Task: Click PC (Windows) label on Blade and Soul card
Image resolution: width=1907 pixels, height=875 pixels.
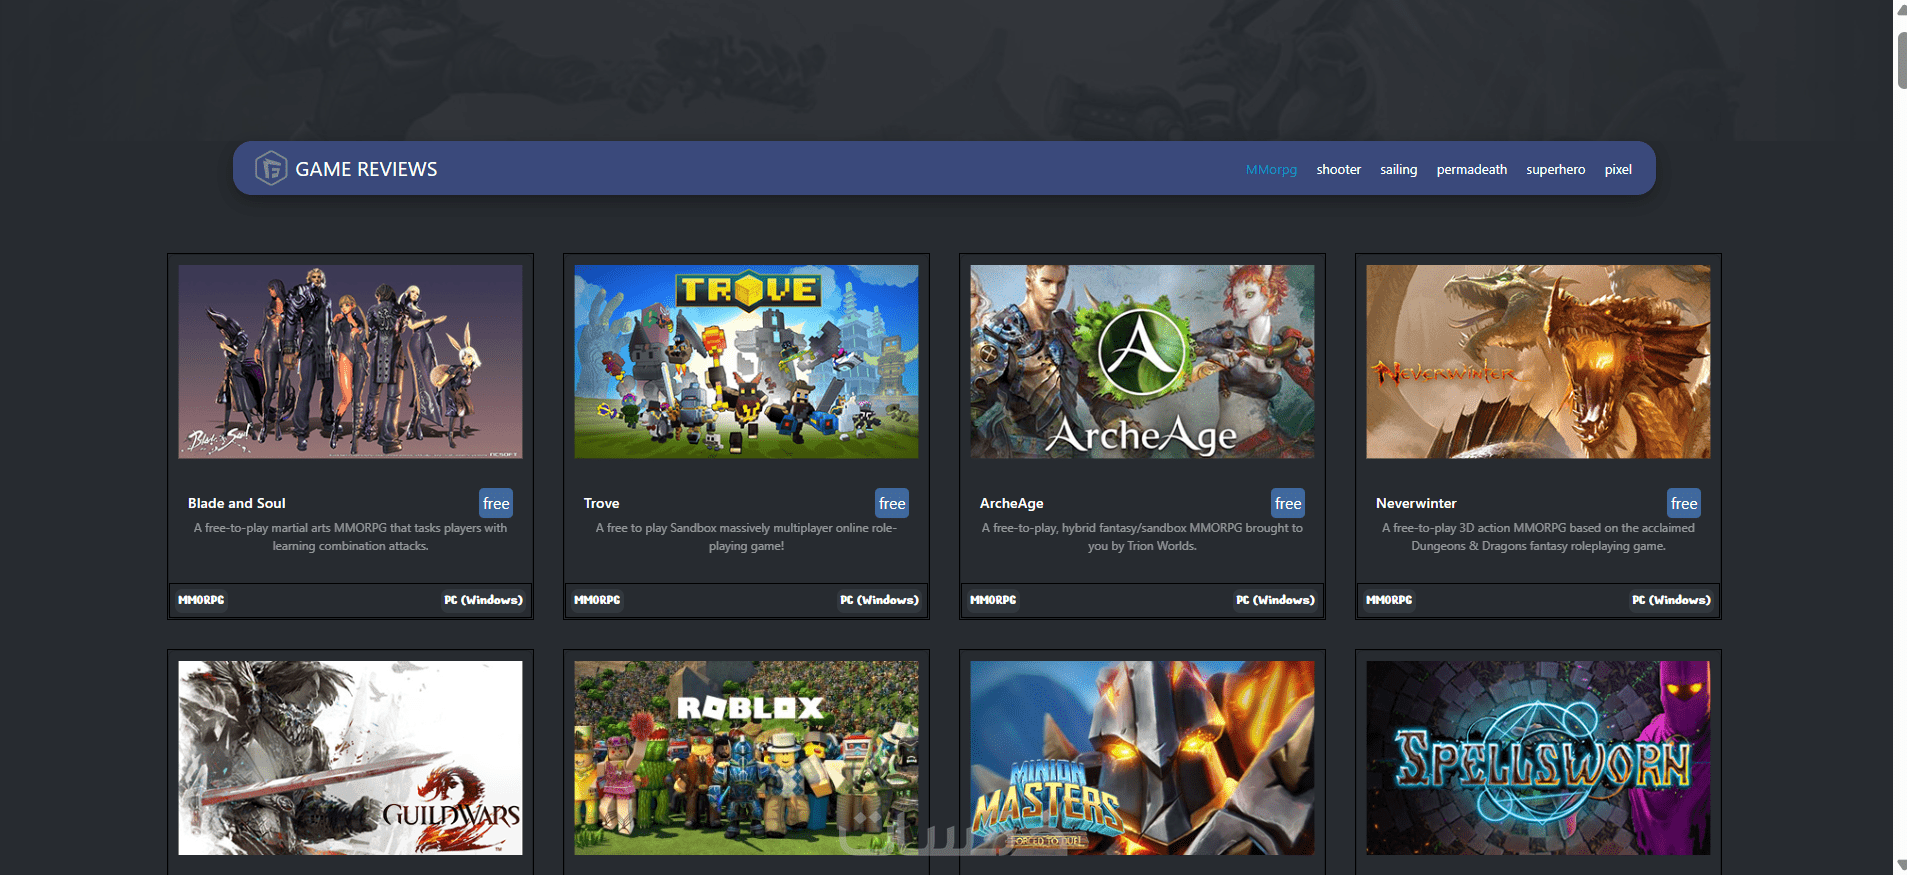Action: point(483,600)
